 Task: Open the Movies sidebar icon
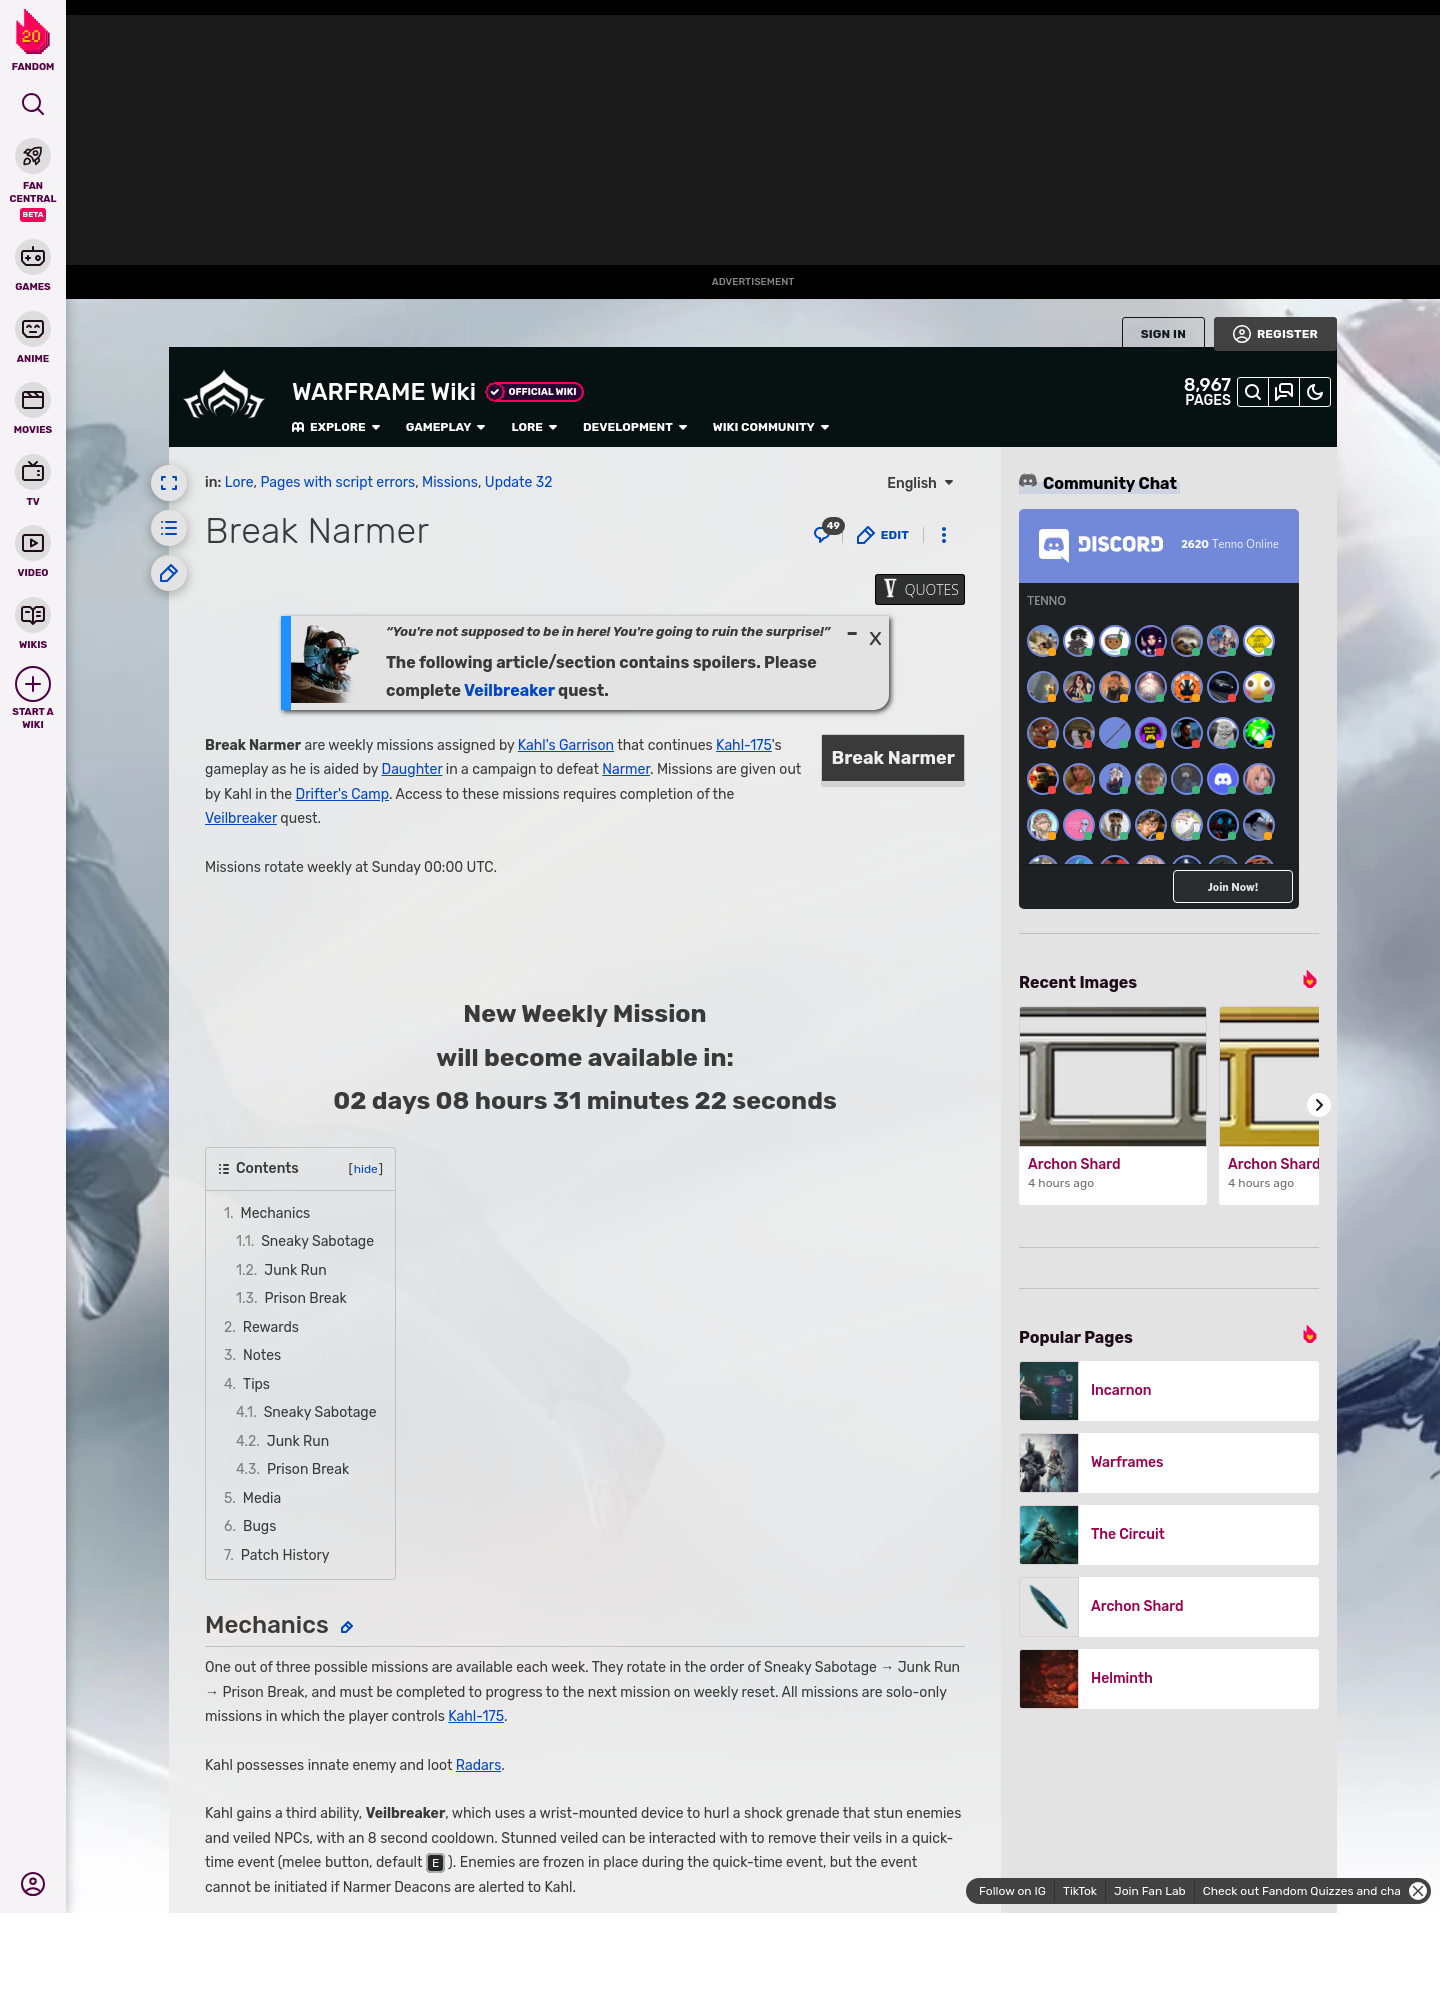[33, 400]
